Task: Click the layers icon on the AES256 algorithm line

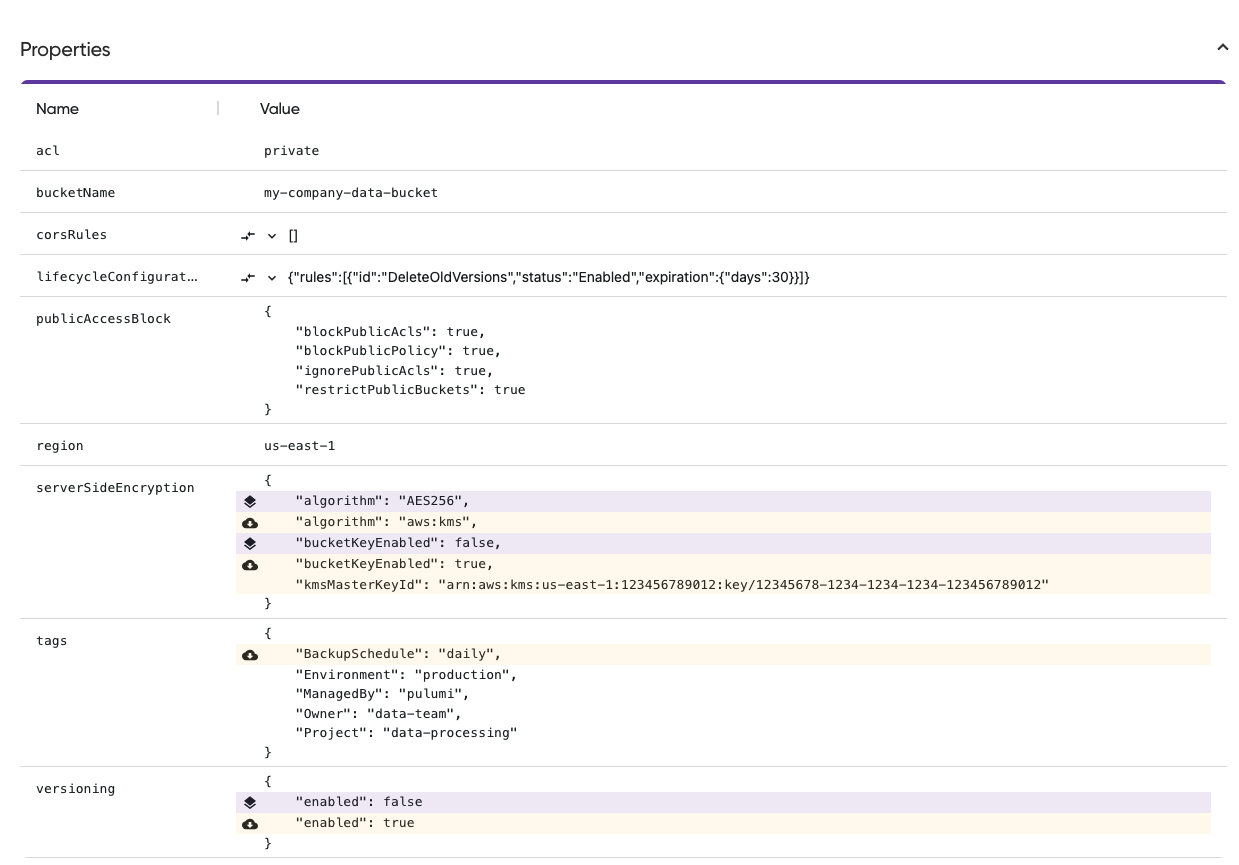Action: (250, 501)
